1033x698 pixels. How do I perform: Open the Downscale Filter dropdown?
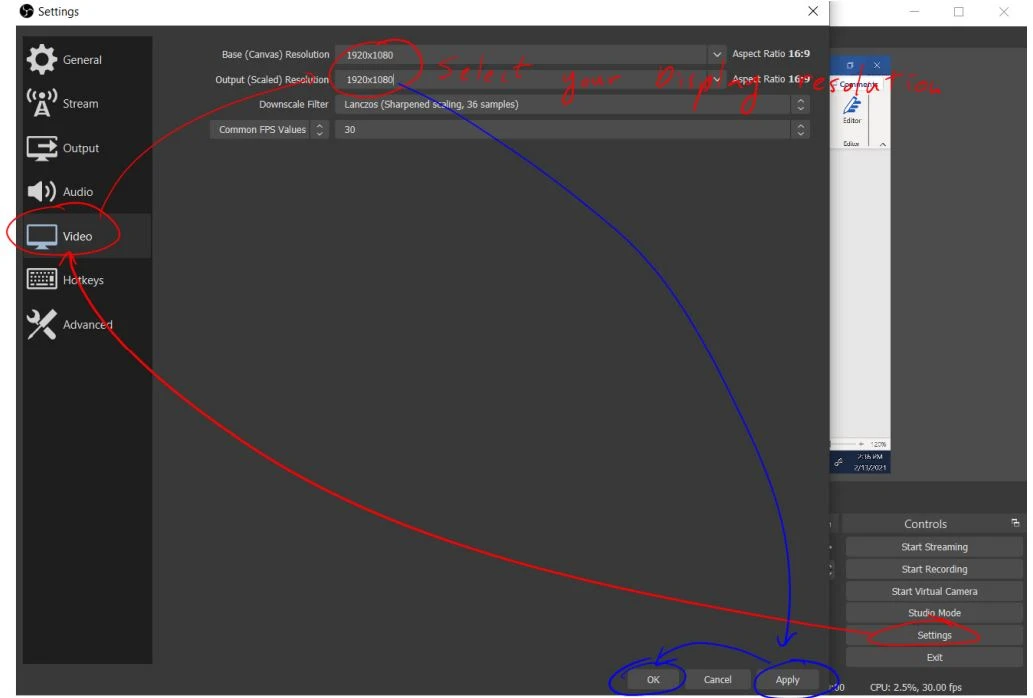point(799,104)
